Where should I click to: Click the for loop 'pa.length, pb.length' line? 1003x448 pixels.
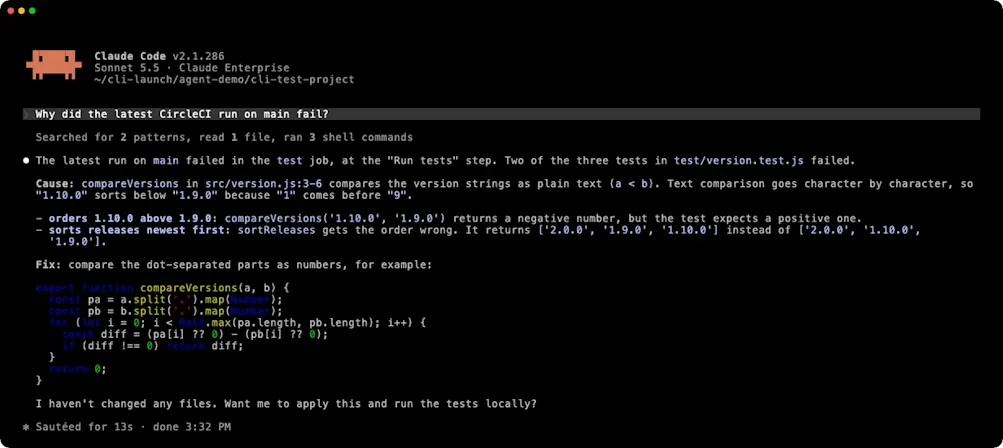[x=237, y=323]
